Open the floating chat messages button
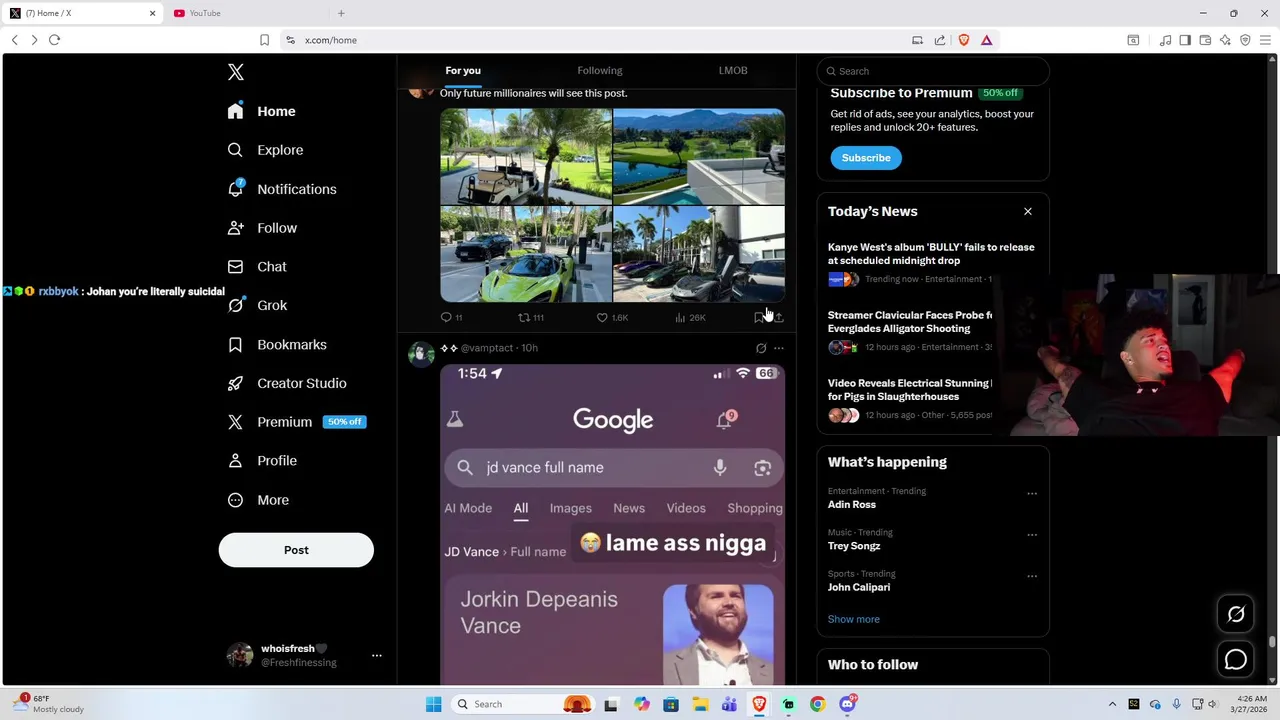 pyautogui.click(x=1236, y=660)
